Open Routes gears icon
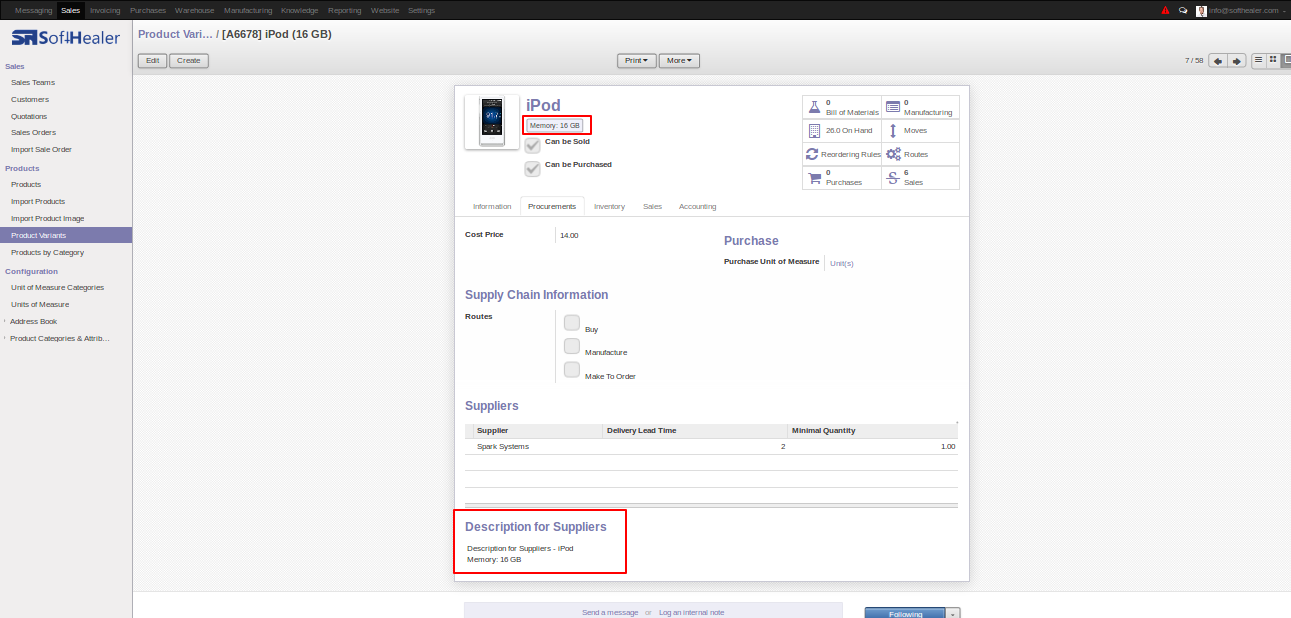This screenshot has height=618, width=1291. pos(893,154)
